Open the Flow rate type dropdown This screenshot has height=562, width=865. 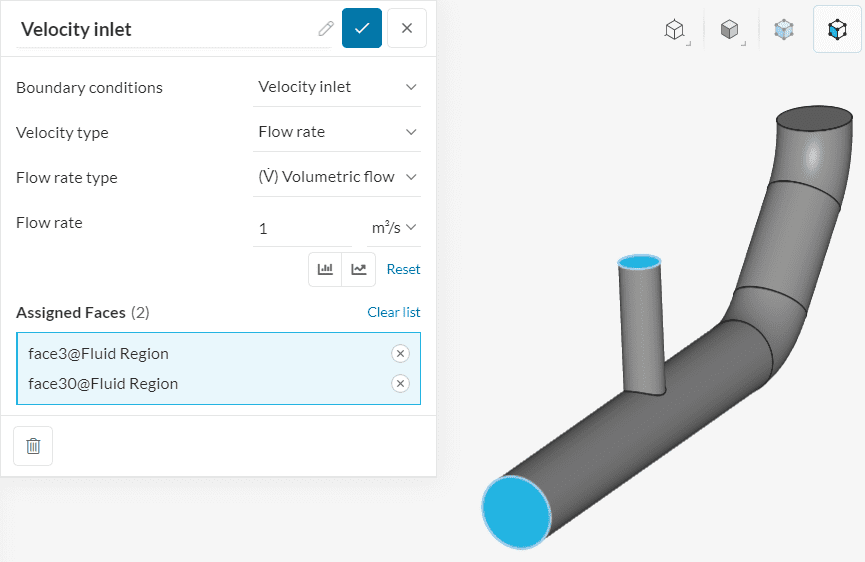(x=338, y=177)
